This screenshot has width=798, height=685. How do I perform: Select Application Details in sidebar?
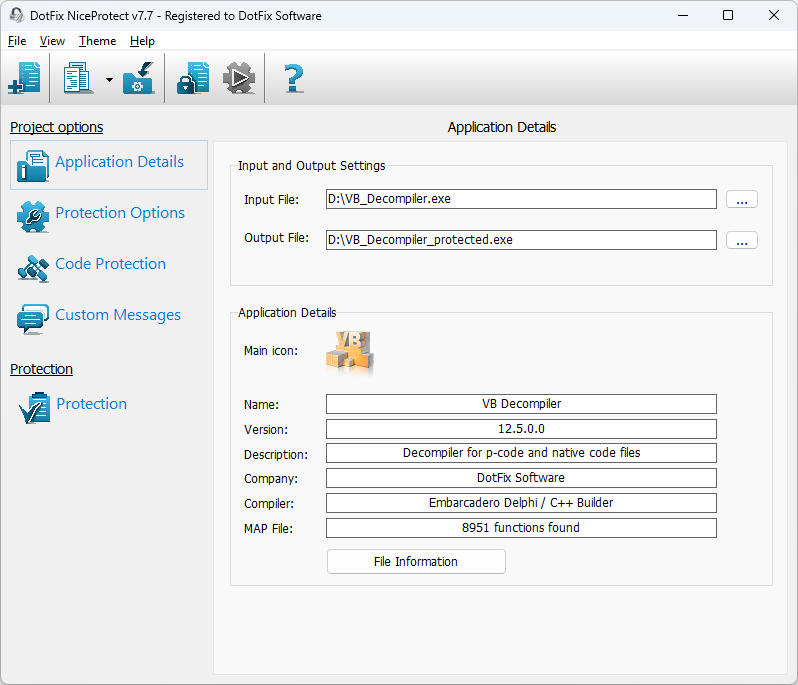tap(109, 165)
